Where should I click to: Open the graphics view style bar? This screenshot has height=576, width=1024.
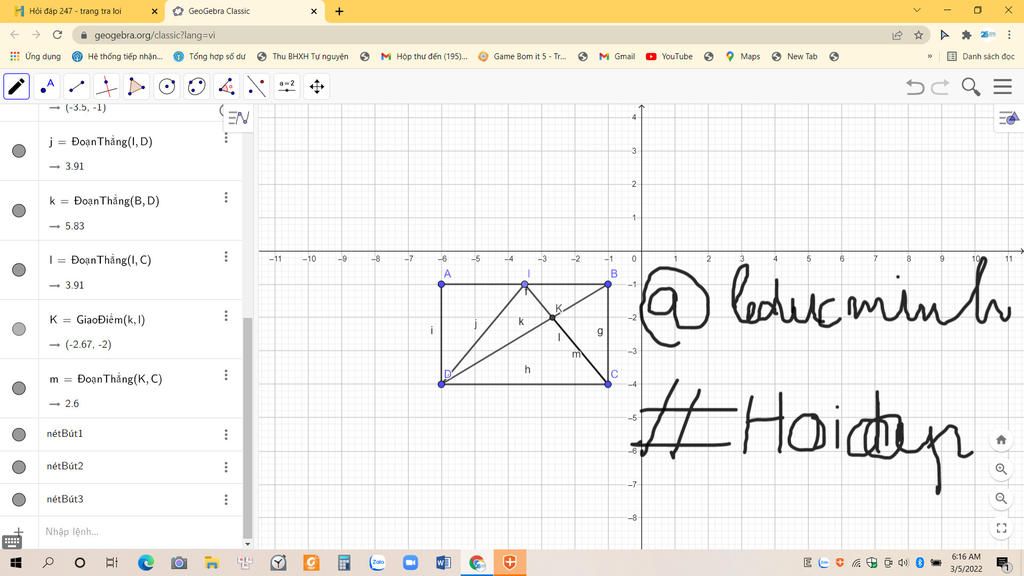(x=1009, y=118)
